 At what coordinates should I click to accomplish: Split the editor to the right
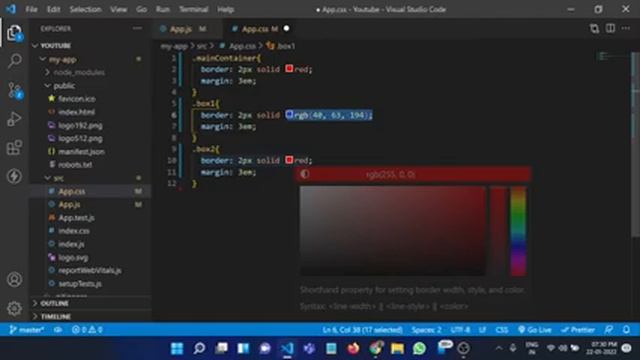click(610, 28)
